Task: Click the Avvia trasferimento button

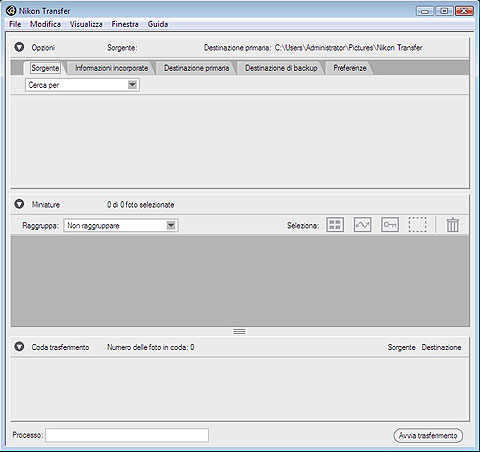Action: pos(428,435)
